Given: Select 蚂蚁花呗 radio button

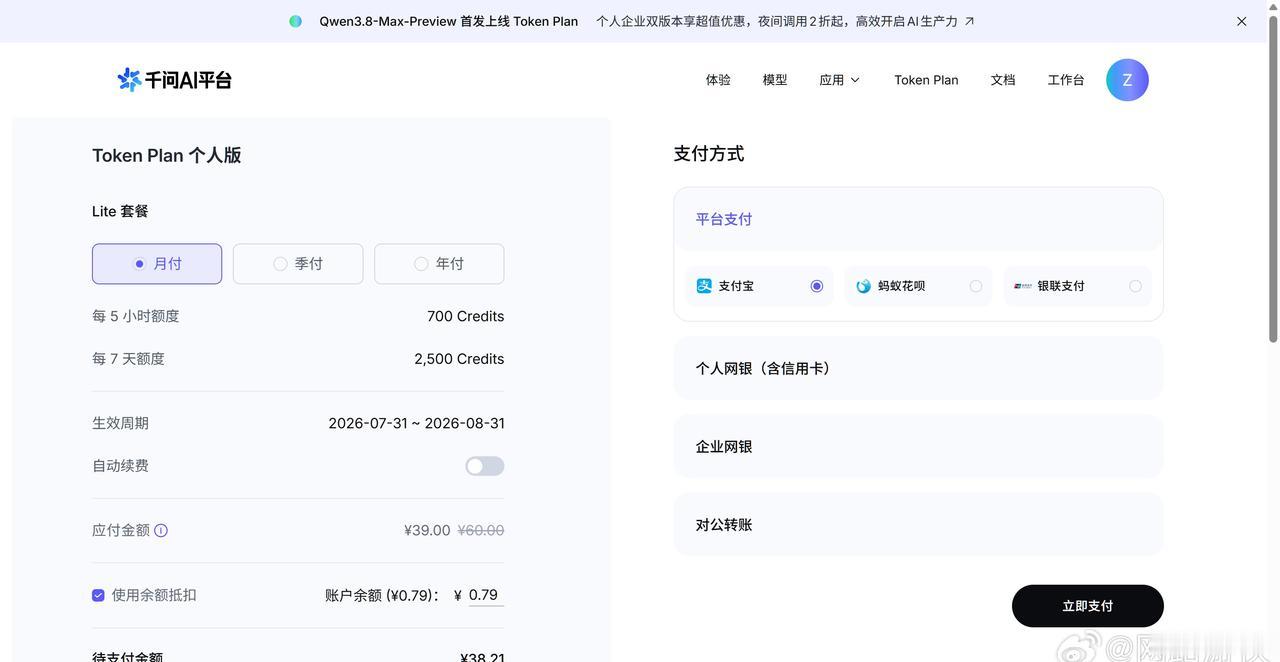Looking at the screenshot, I should click(976, 286).
